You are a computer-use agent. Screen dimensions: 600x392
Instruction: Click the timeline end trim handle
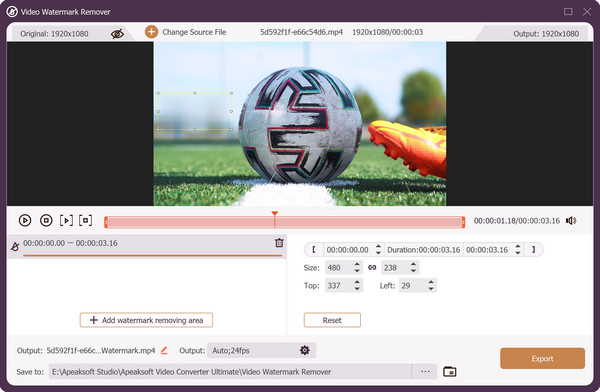coord(463,222)
